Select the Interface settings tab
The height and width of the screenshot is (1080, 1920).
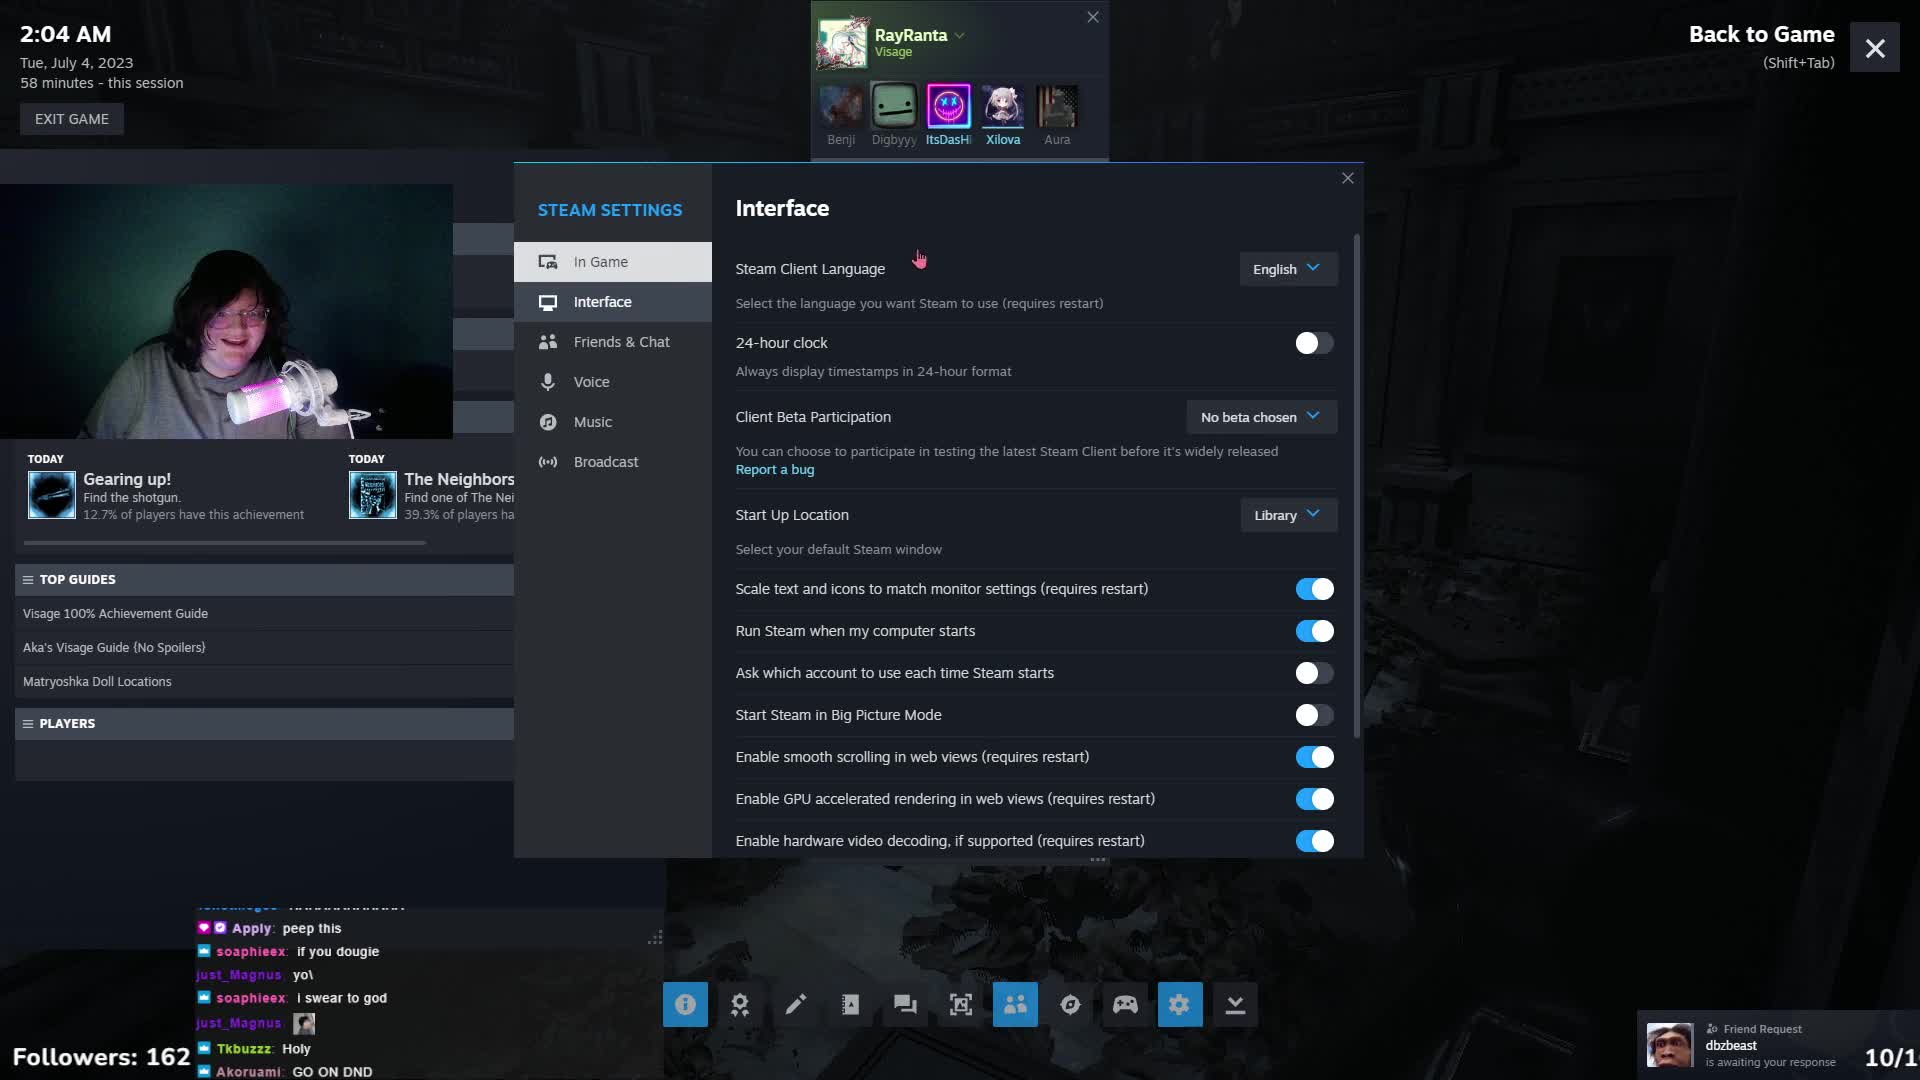(x=613, y=302)
